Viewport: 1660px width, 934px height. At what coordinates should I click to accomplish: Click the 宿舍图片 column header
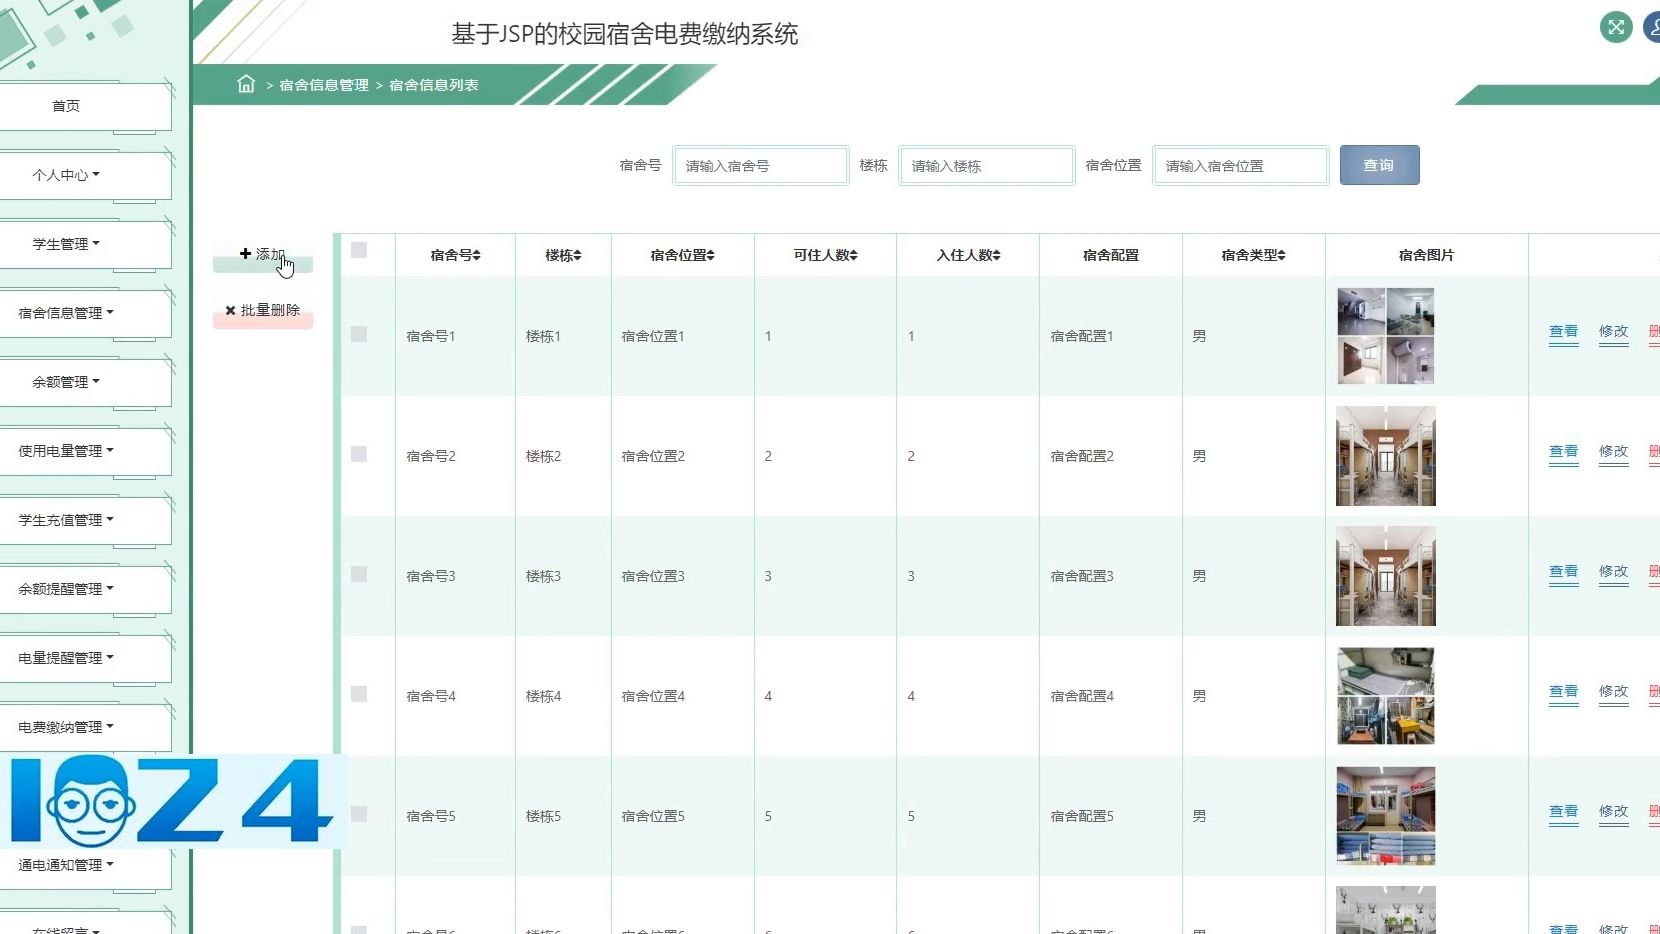(x=1426, y=256)
